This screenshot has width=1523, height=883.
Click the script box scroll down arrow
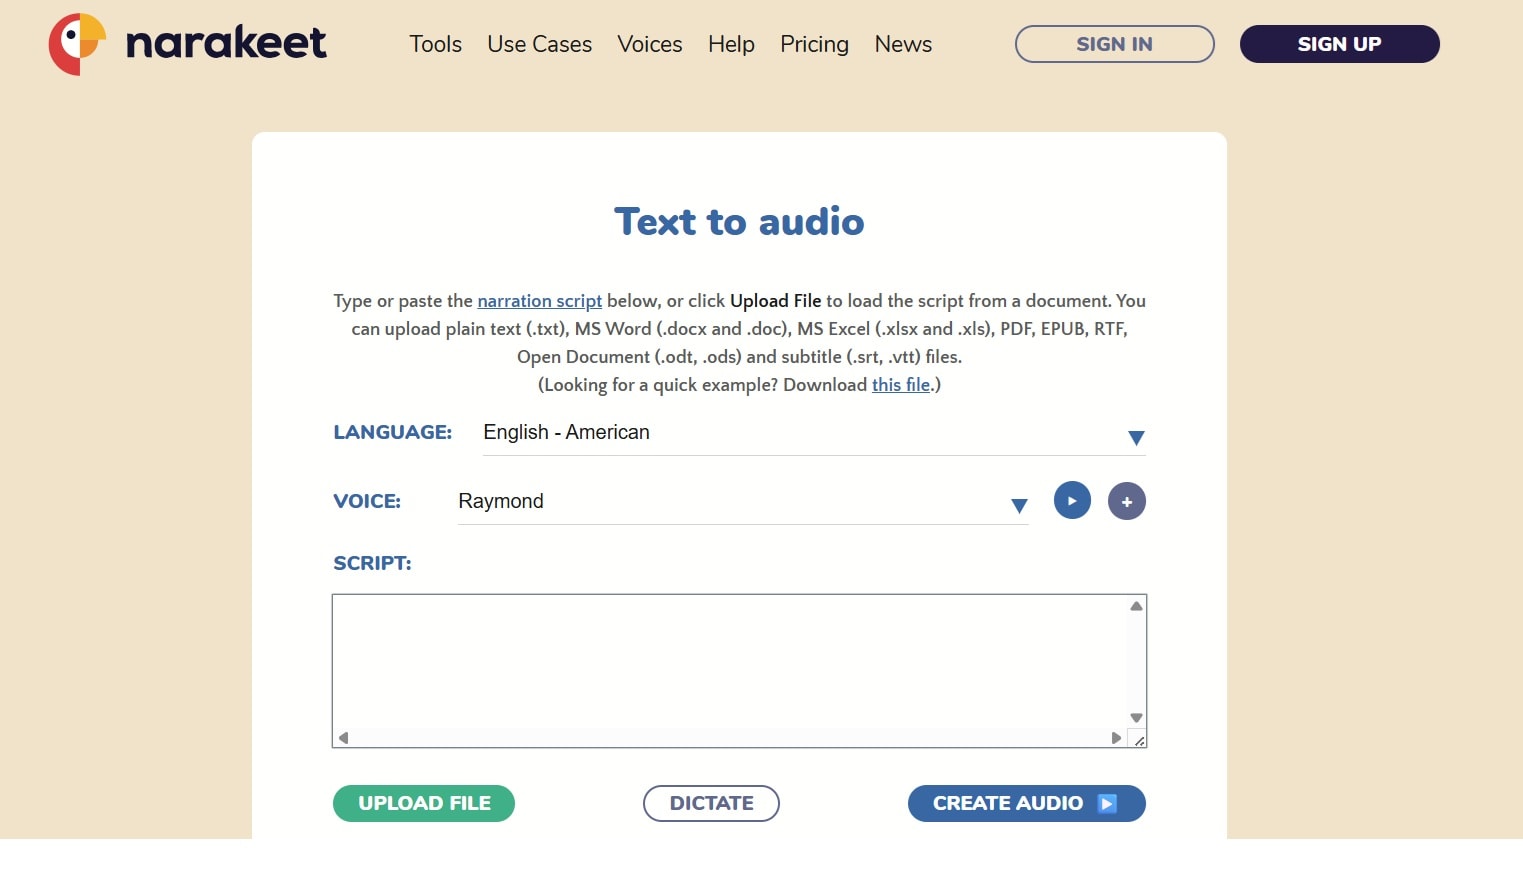coord(1136,718)
